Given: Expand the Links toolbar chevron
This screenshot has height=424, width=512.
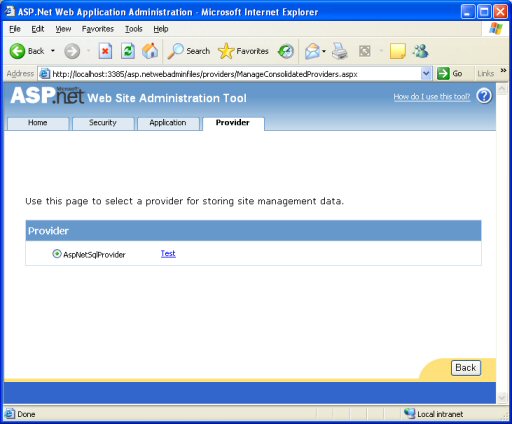Looking at the screenshot, I should click(x=503, y=71).
